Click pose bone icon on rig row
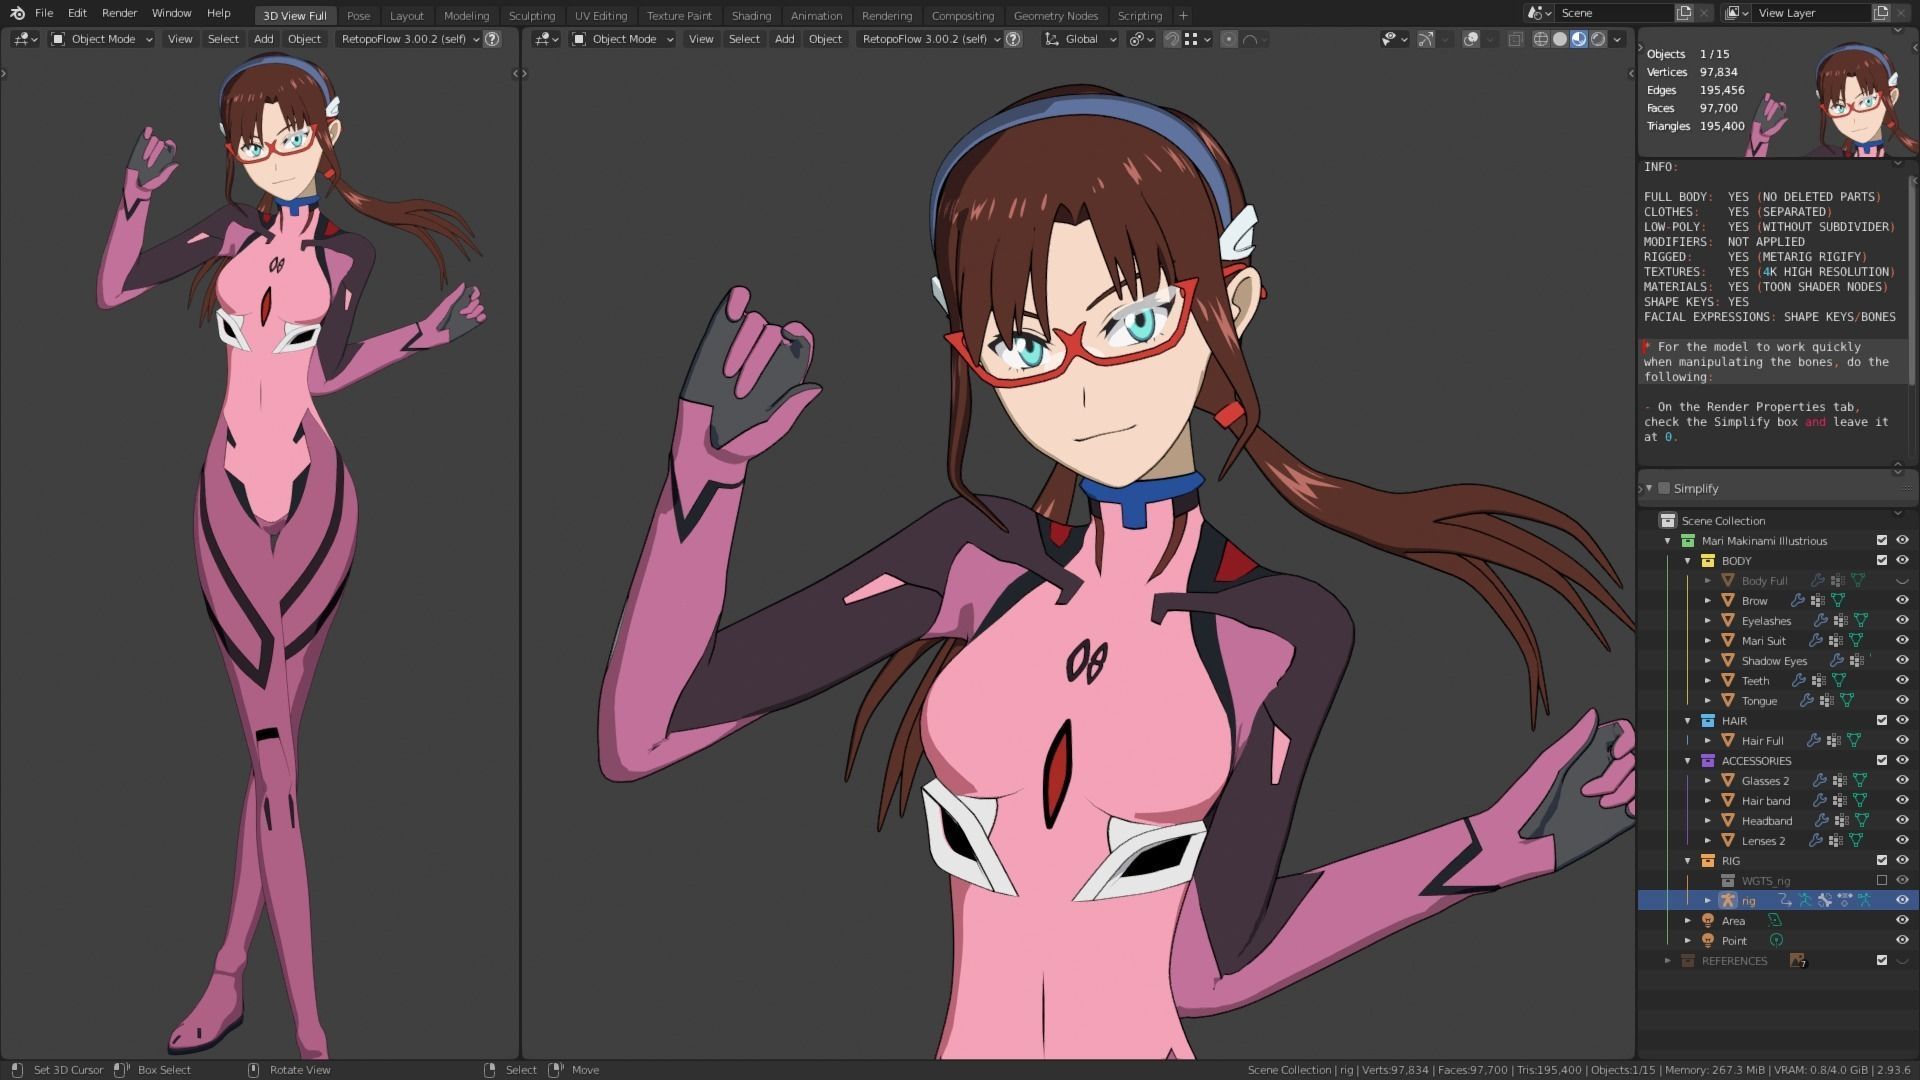Viewport: 1920px width, 1080px height. point(1824,900)
